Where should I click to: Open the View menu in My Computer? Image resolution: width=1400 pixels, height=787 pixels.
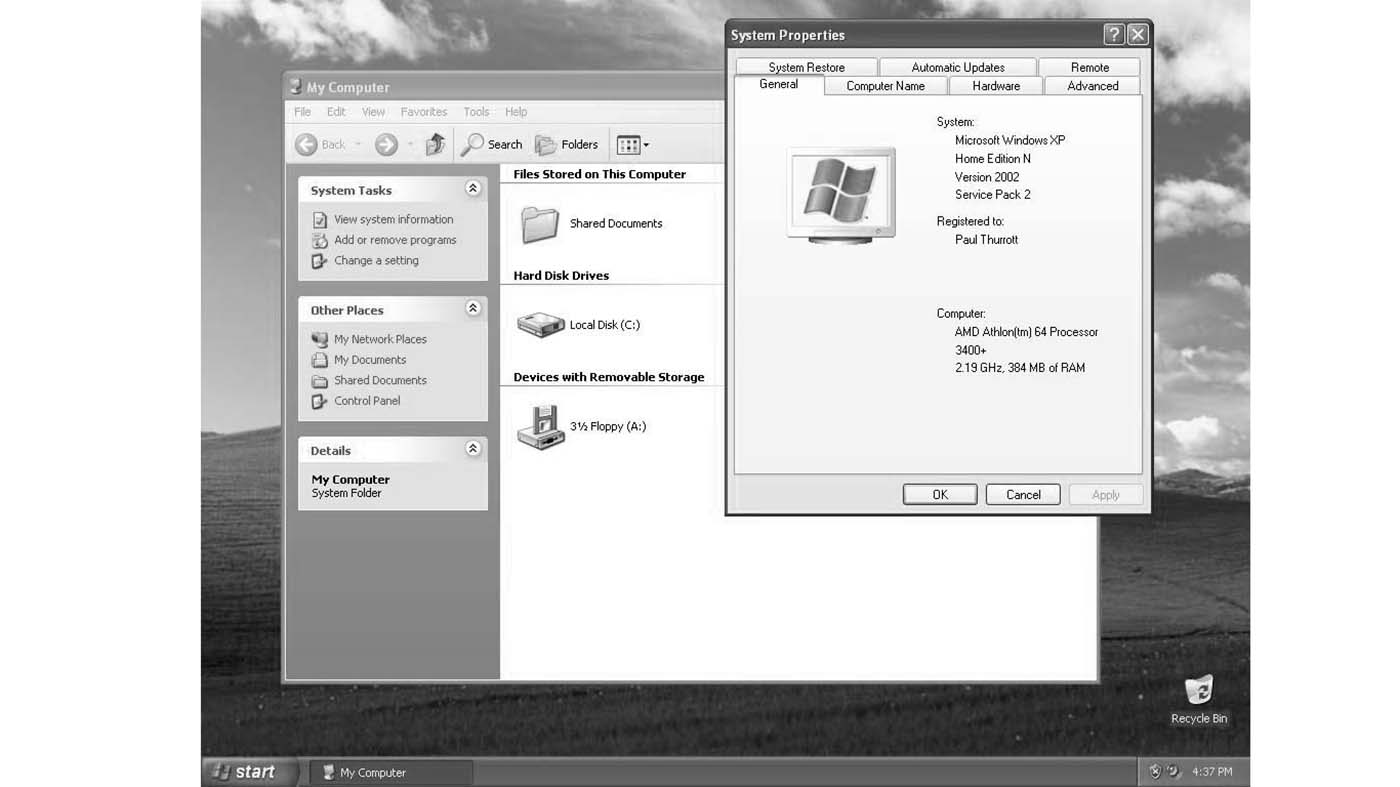[x=373, y=112]
